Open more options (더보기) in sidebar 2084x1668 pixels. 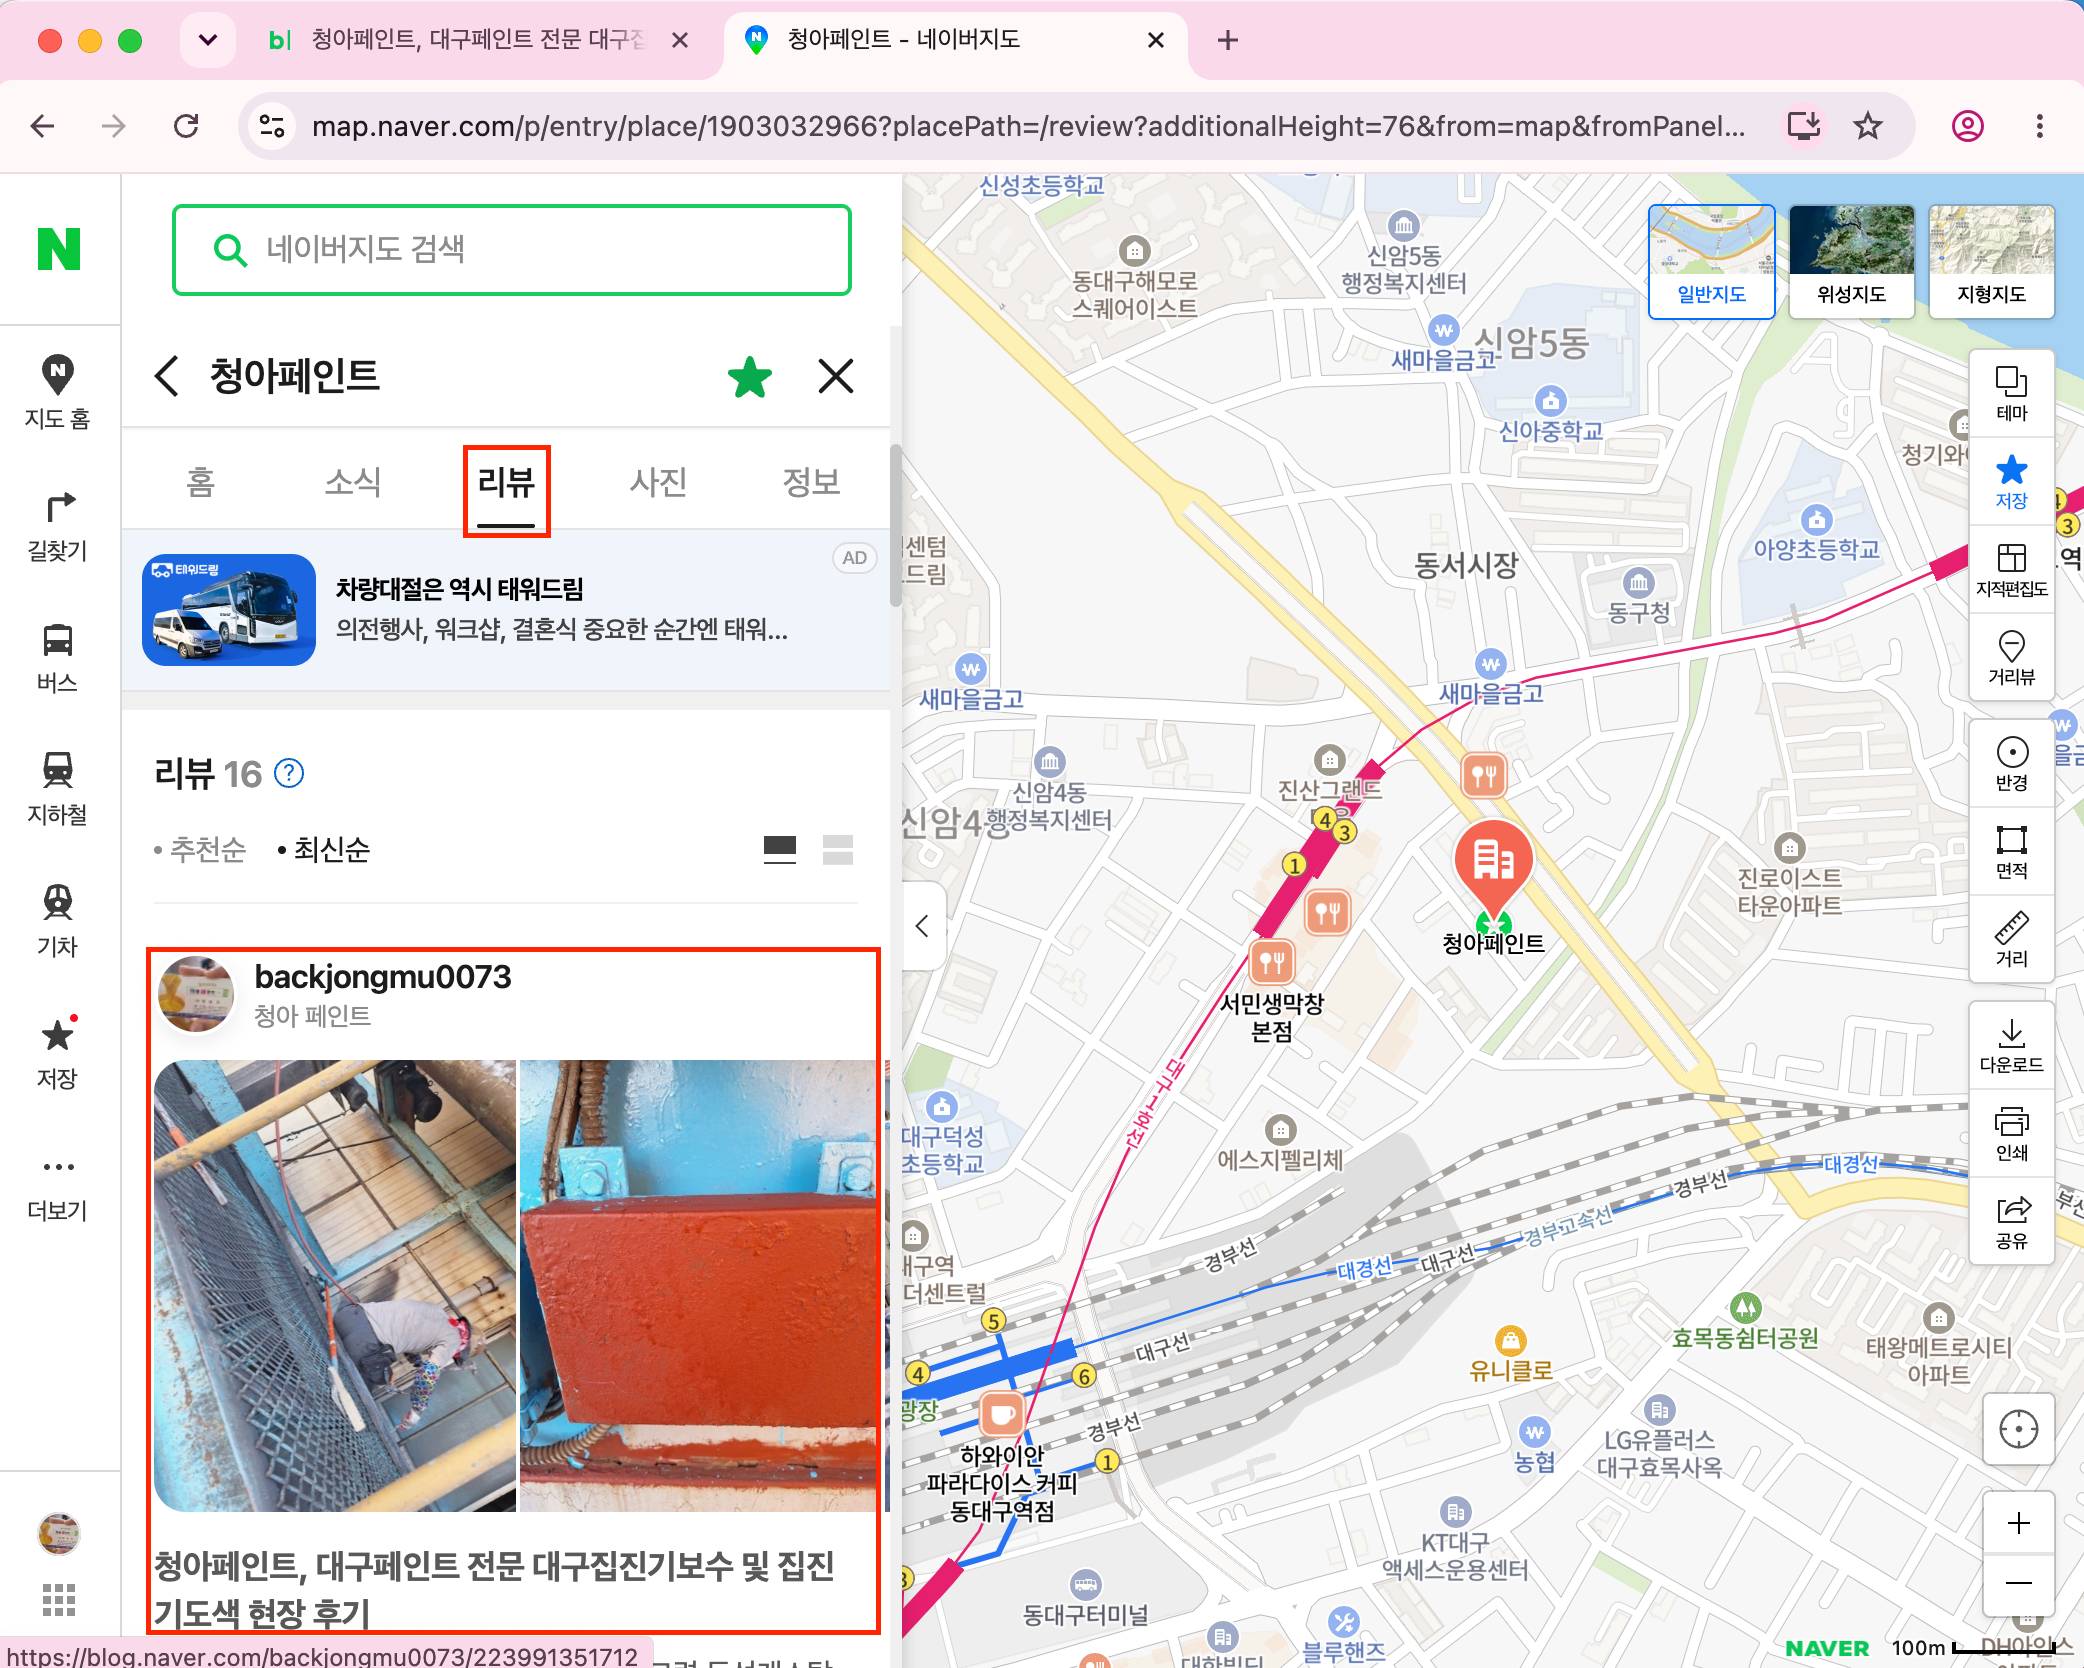pos(58,1188)
